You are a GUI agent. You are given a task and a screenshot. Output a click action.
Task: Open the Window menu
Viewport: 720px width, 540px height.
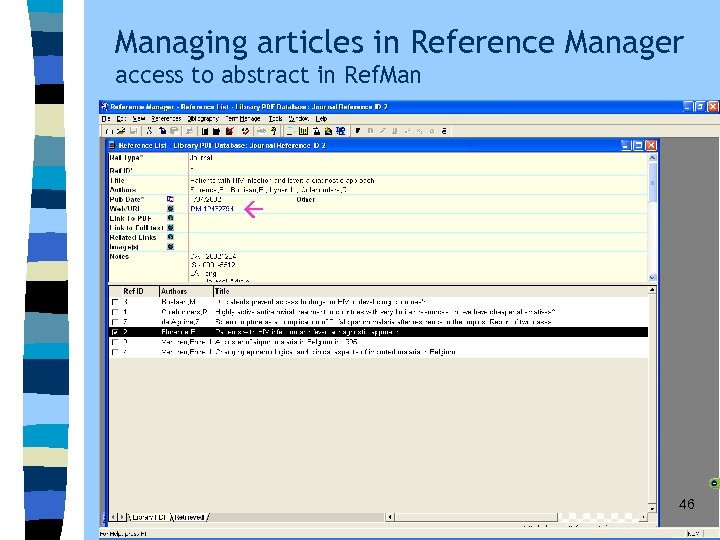click(x=298, y=119)
